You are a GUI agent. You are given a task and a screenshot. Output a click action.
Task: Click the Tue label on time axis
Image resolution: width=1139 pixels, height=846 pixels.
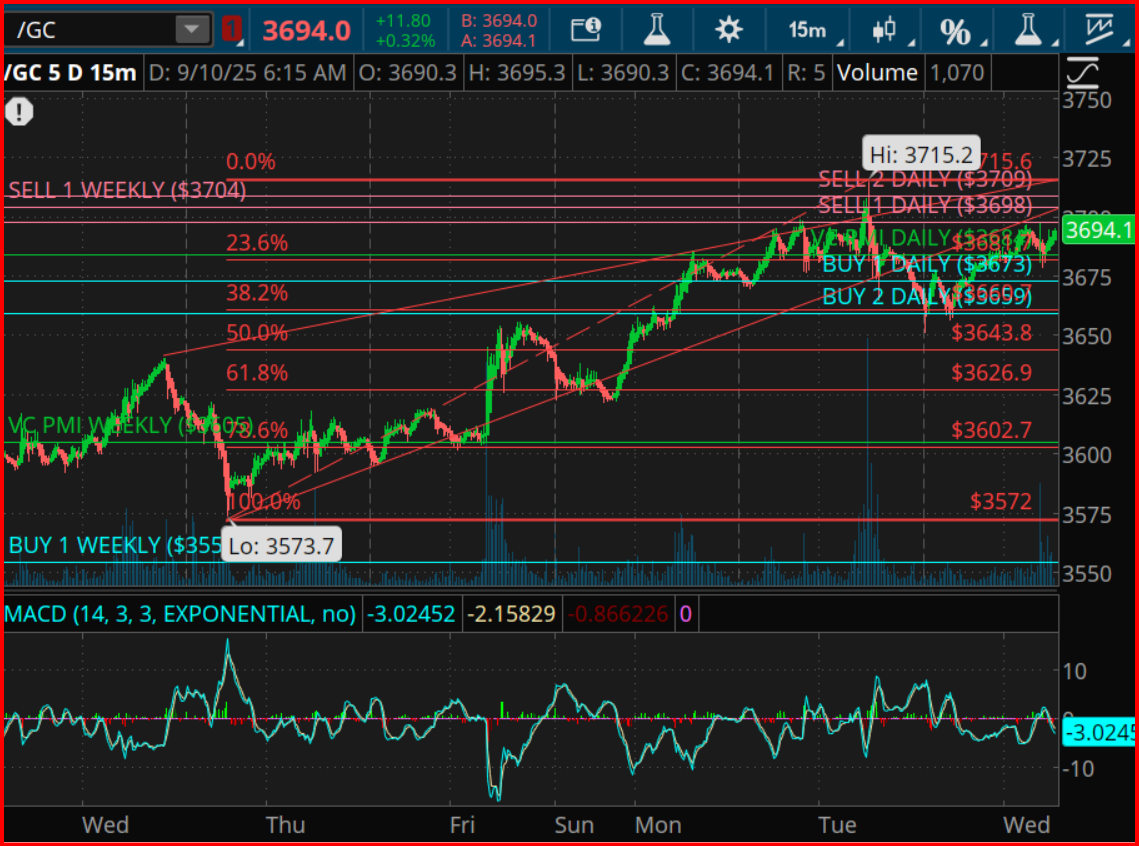(837, 825)
